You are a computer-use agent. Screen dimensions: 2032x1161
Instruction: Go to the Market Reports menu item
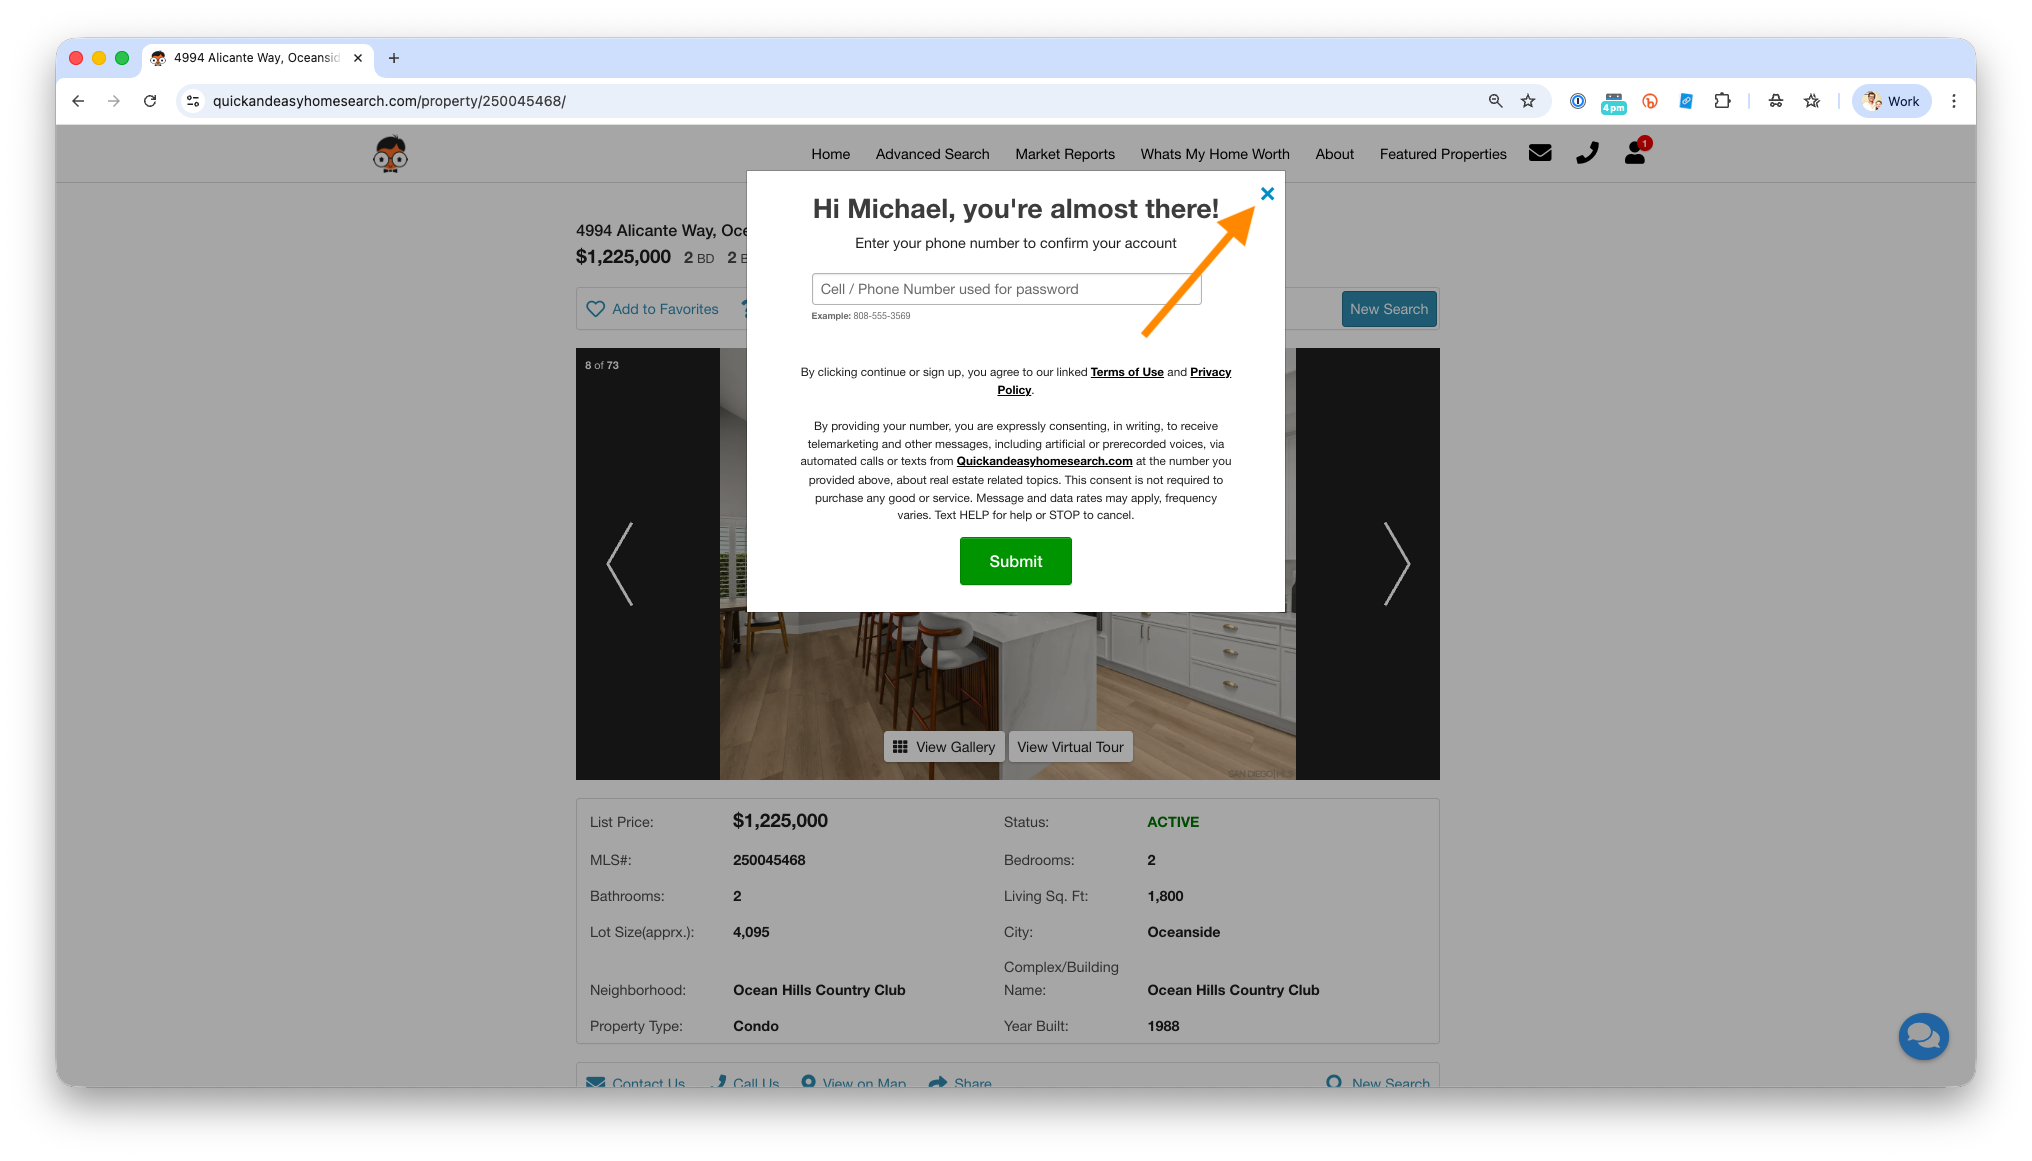1064,154
